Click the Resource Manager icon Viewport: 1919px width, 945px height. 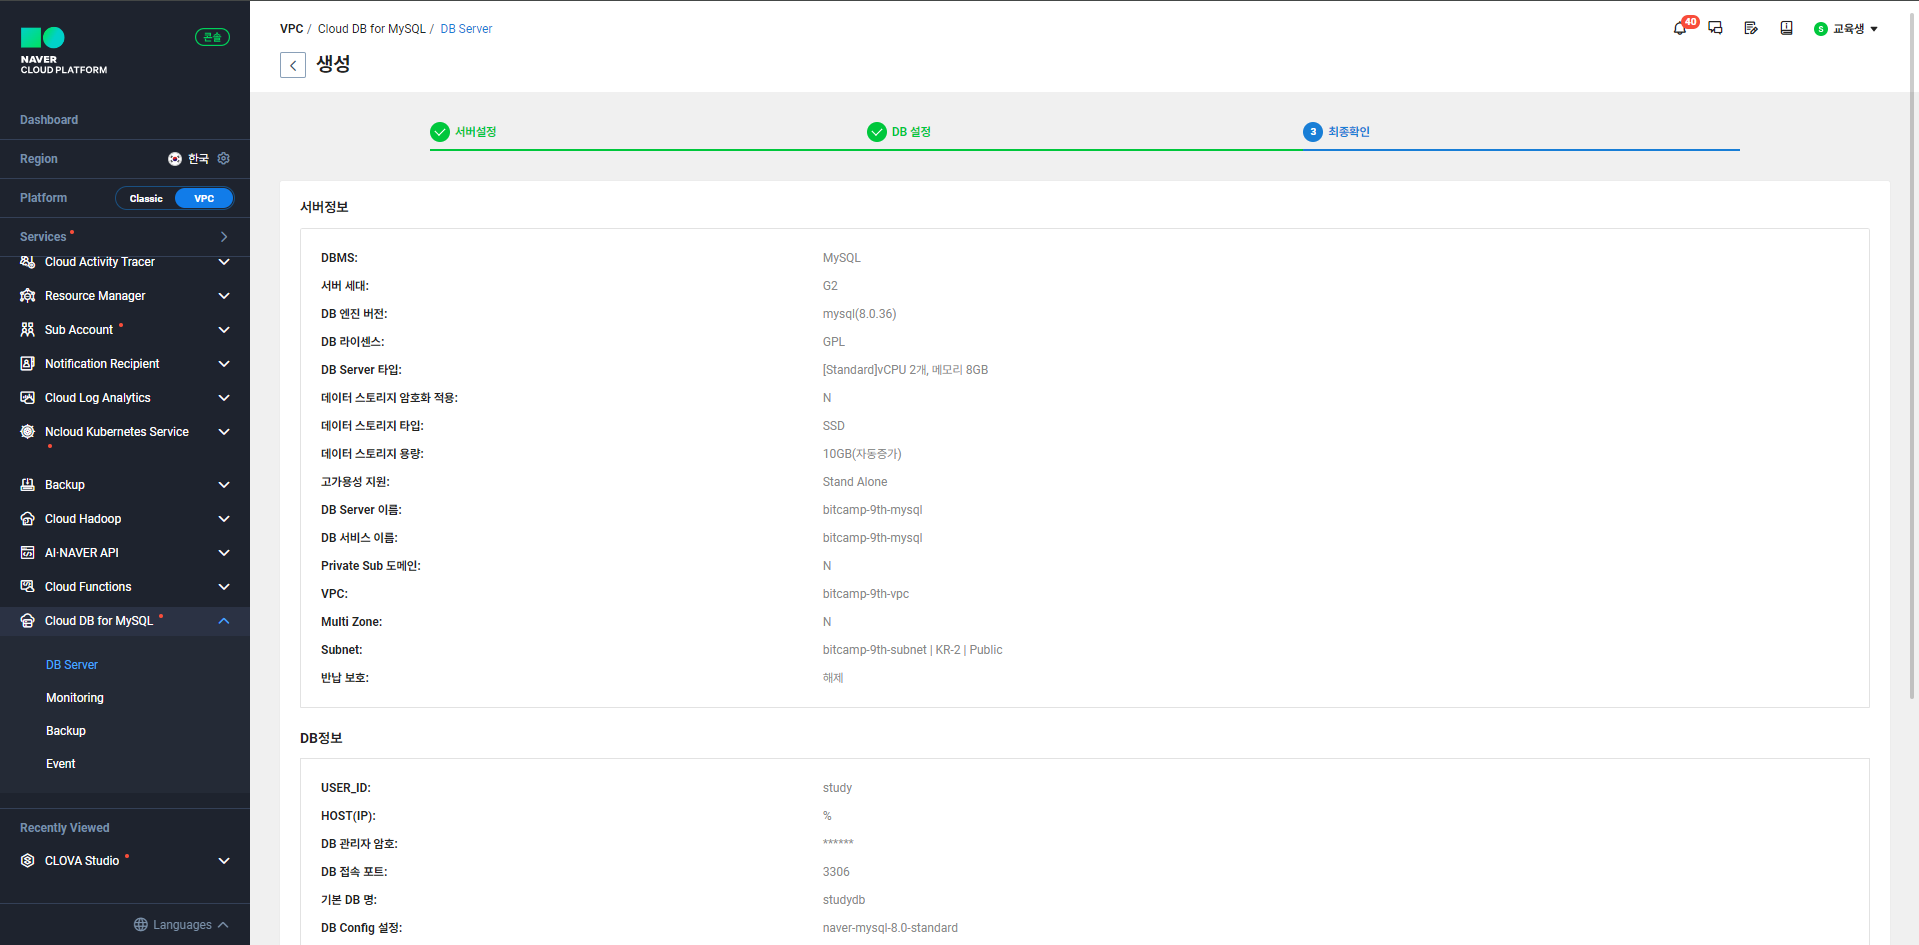pyautogui.click(x=28, y=296)
